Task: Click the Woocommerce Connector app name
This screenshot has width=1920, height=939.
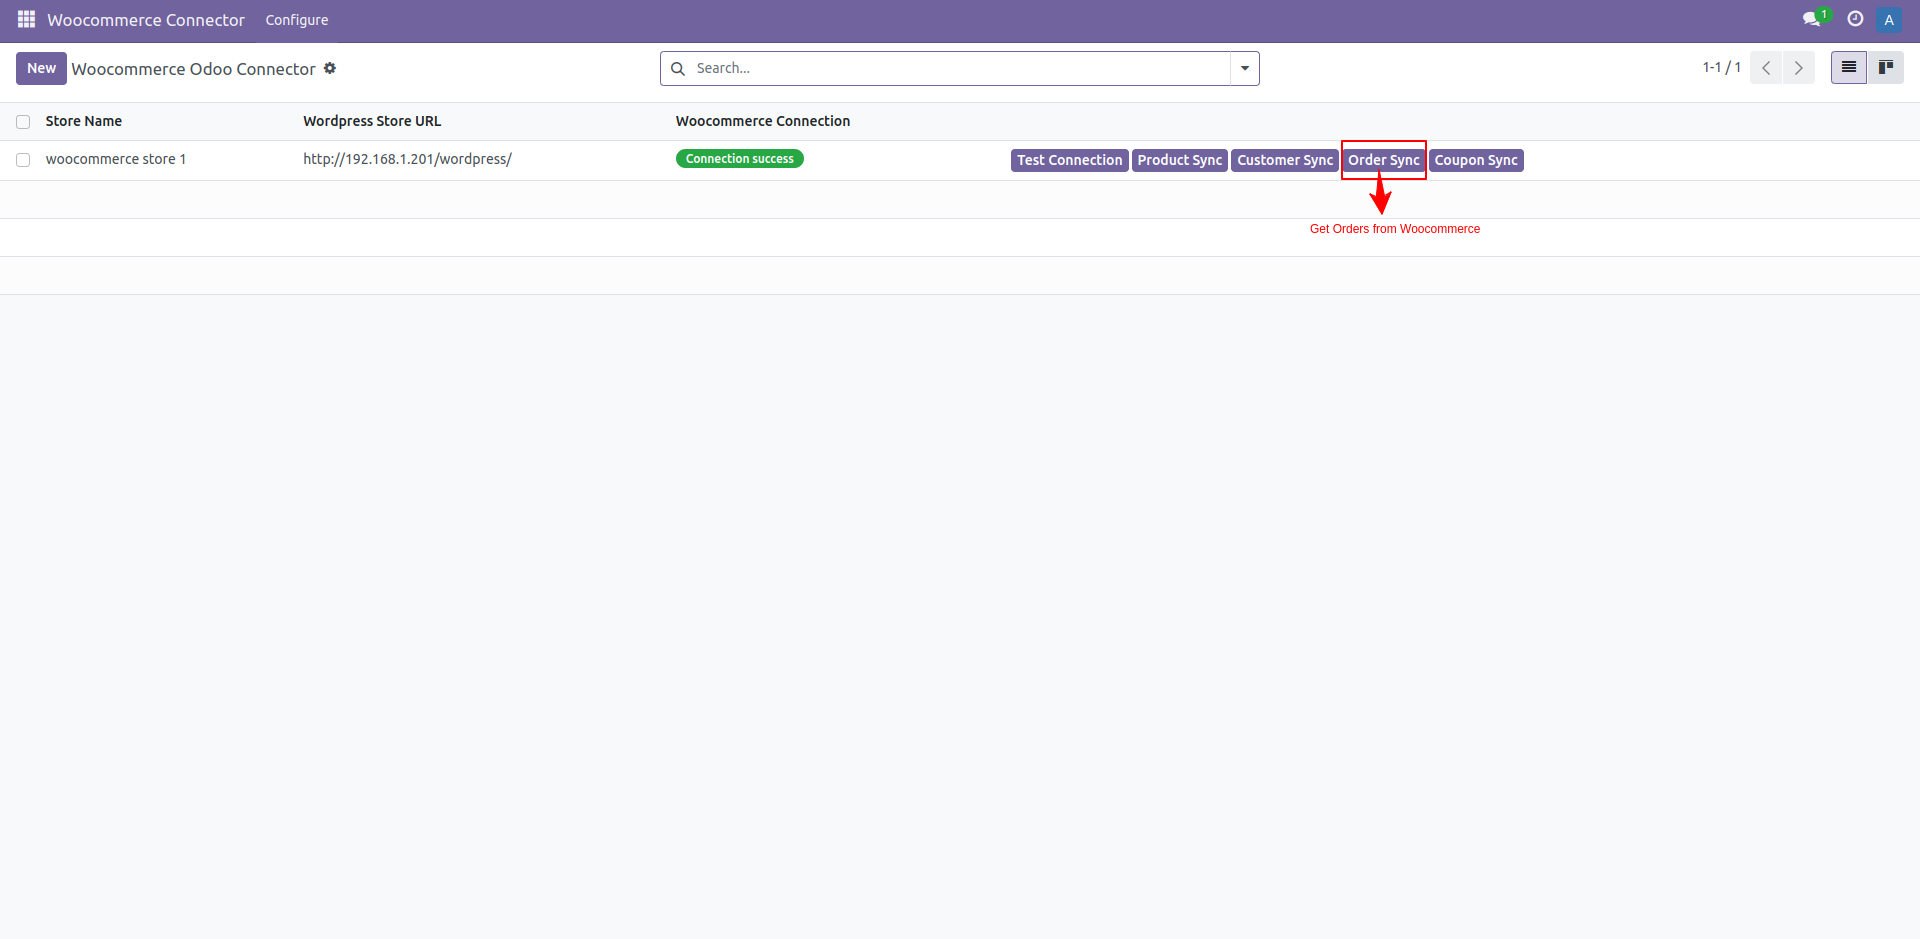Action: point(145,19)
